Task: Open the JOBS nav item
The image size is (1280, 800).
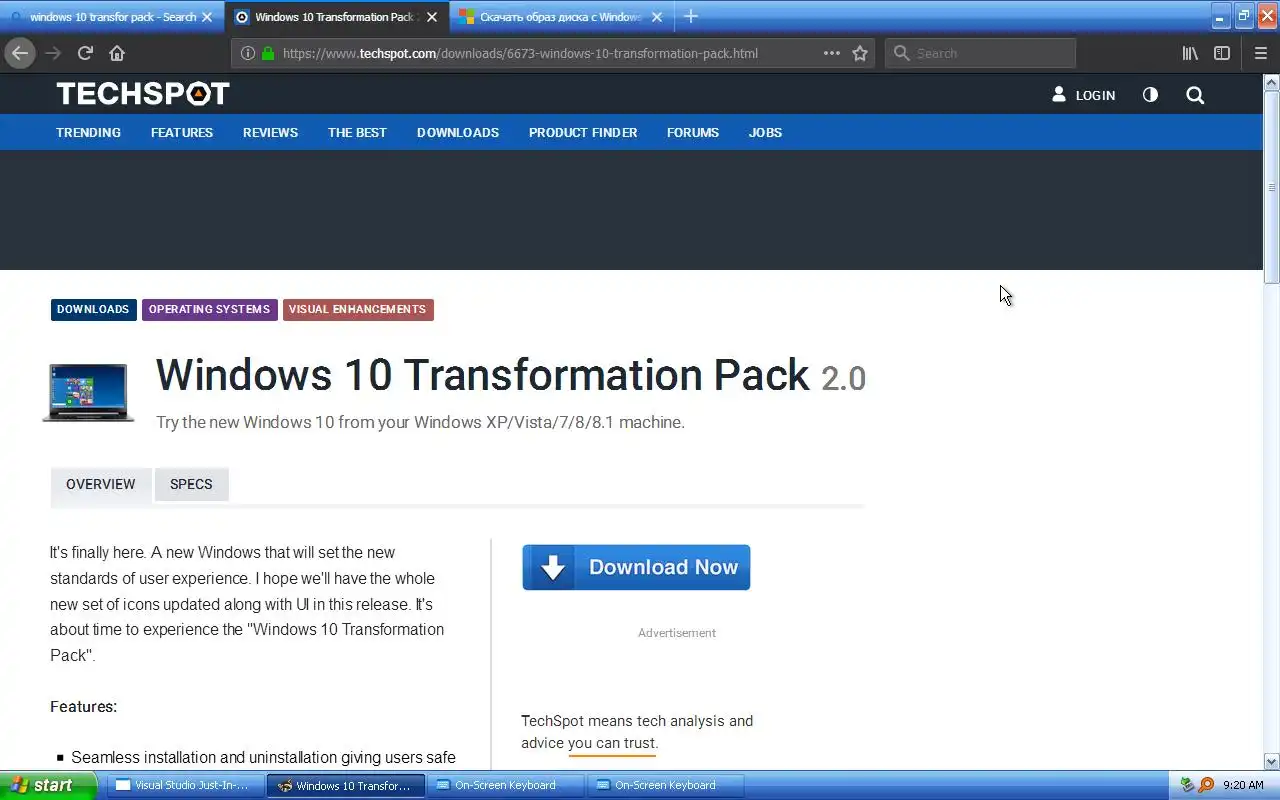Action: pyautogui.click(x=765, y=132)
